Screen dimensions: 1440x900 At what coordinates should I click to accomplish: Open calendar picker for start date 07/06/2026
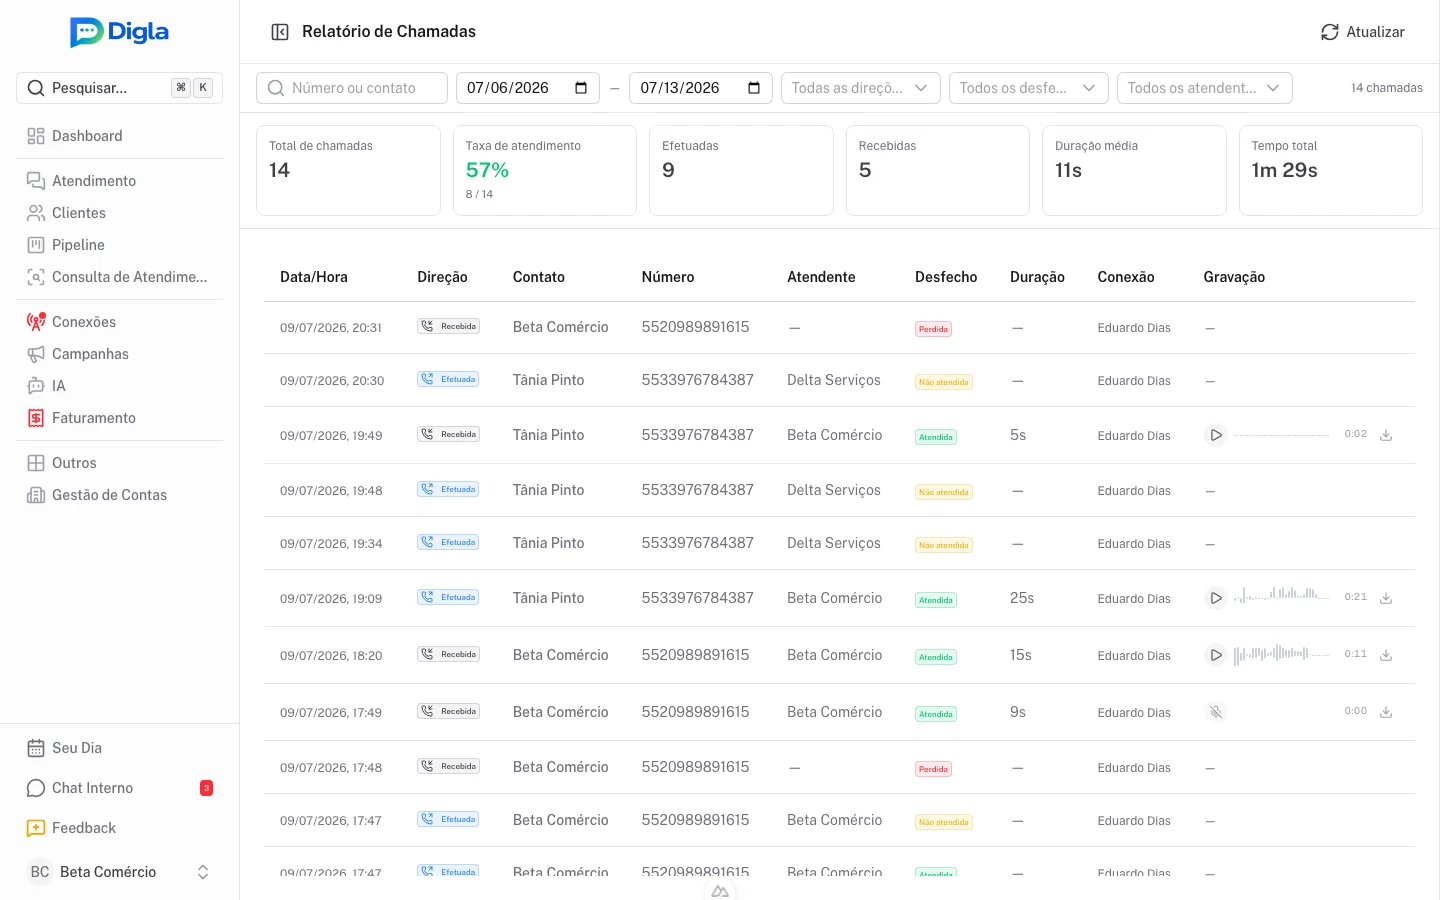point(581,88)
